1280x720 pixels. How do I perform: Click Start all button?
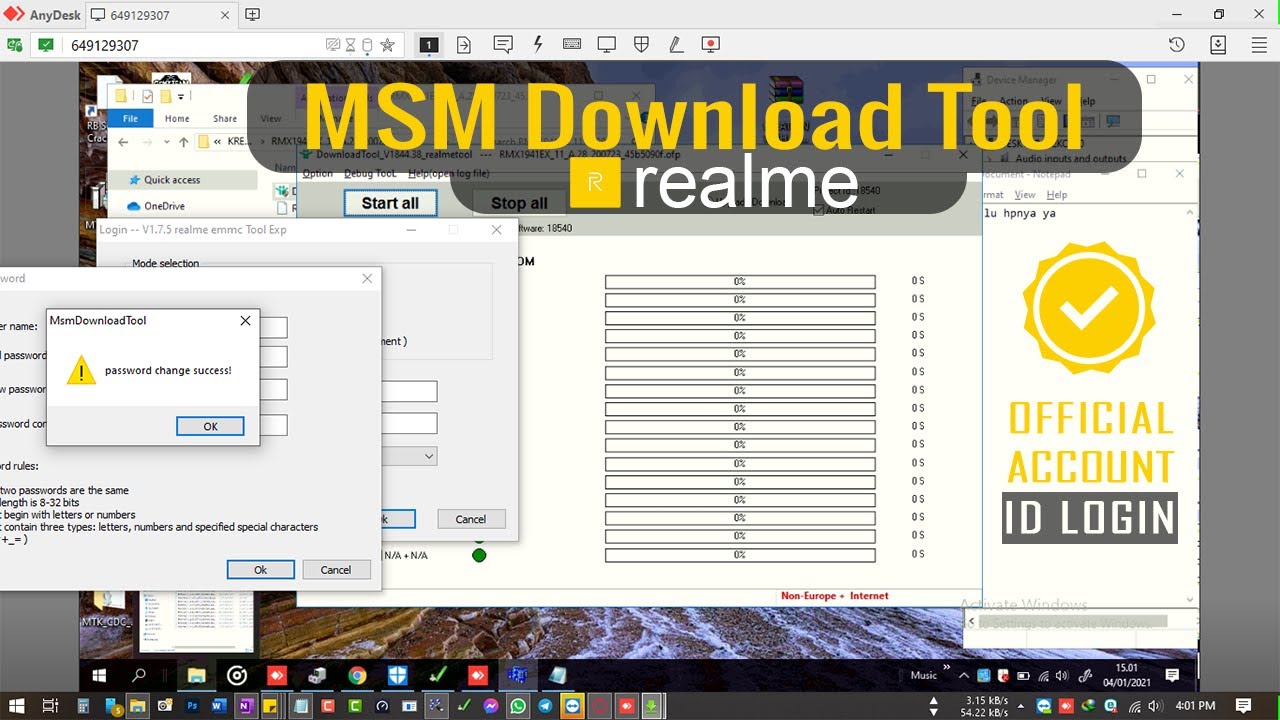click(x=390, y=203)
